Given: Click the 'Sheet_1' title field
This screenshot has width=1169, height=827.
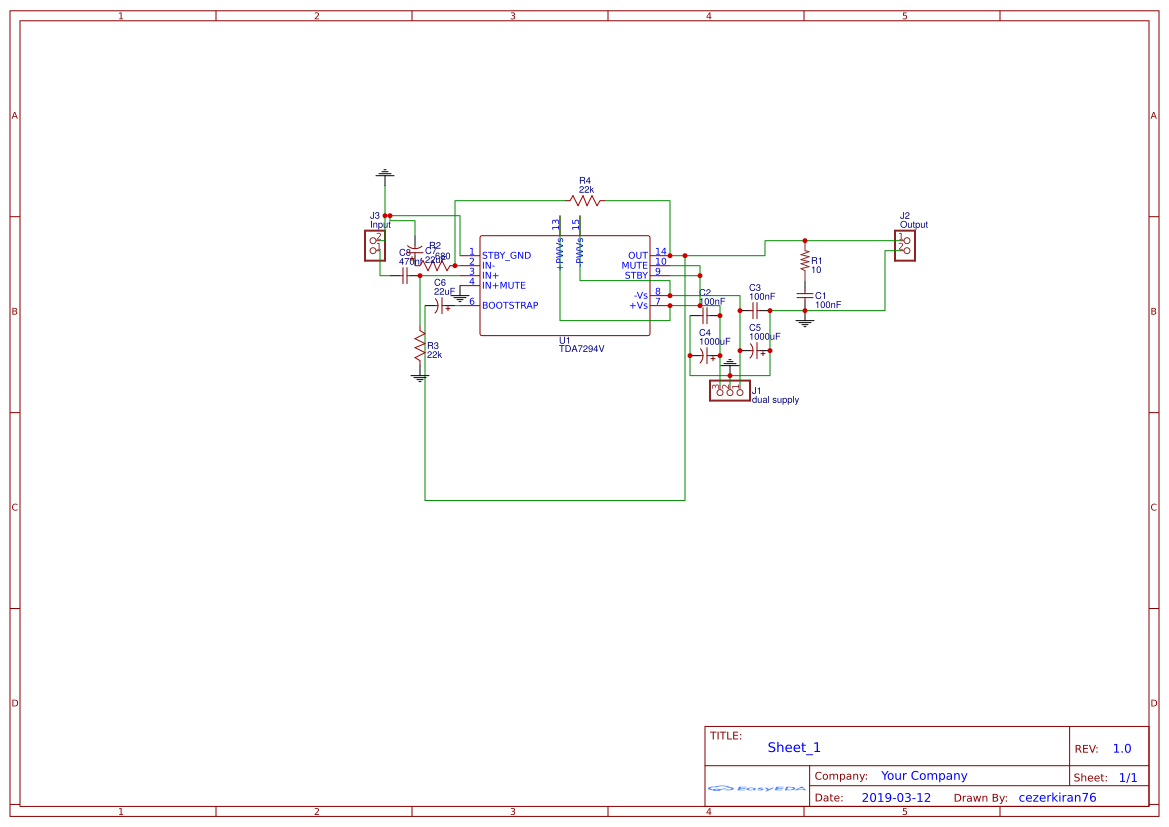Looking at the screenshot, I should pyautogui.click(x=794, y=748).
